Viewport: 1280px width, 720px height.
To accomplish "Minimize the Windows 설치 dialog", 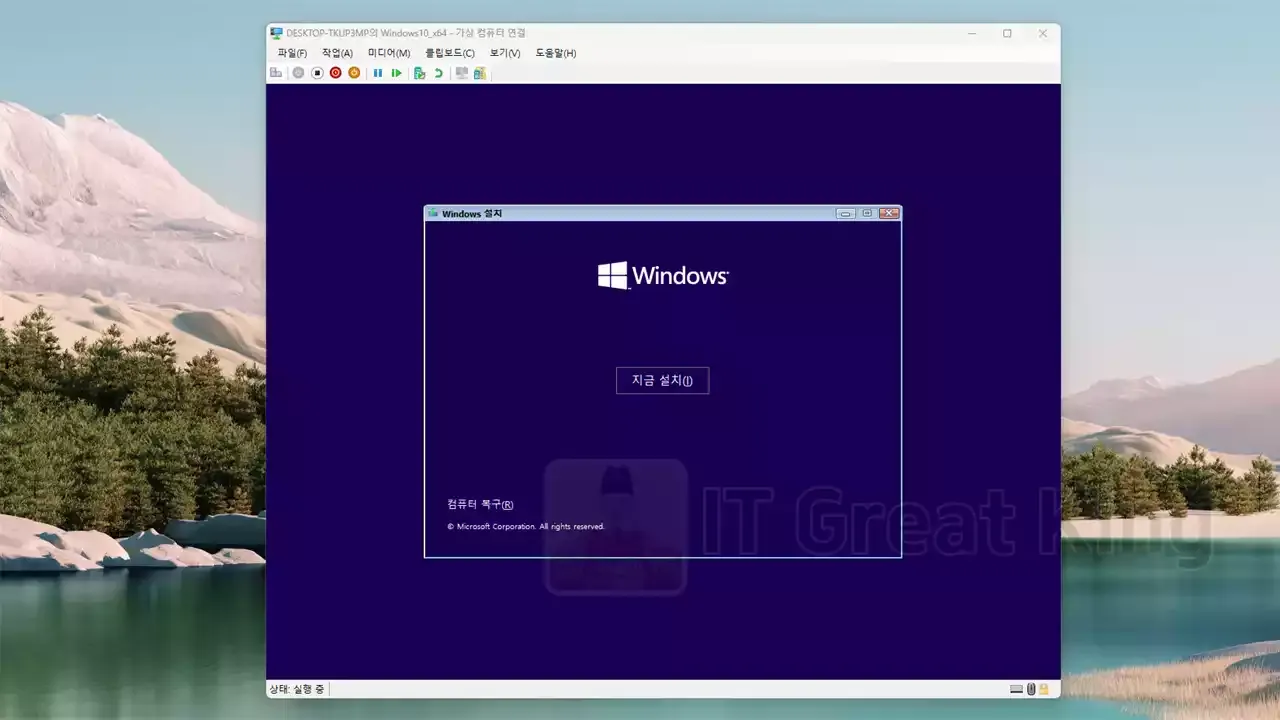I will 846,213.
